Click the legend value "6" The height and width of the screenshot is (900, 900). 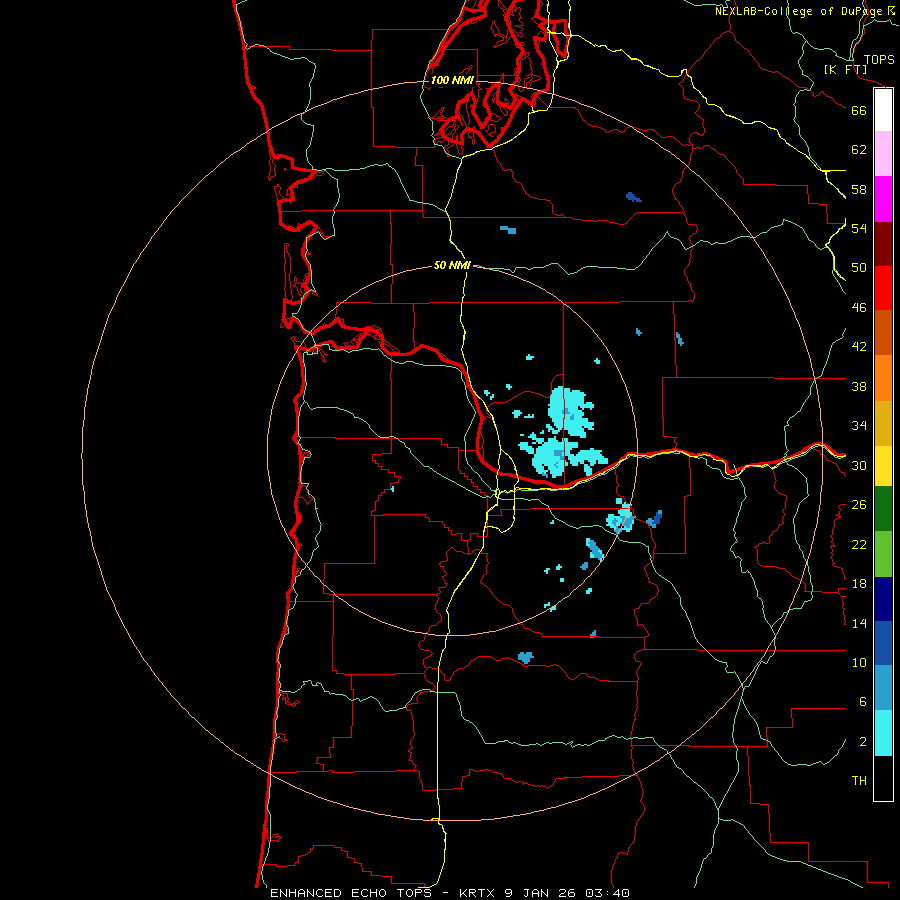pos(863,702)
